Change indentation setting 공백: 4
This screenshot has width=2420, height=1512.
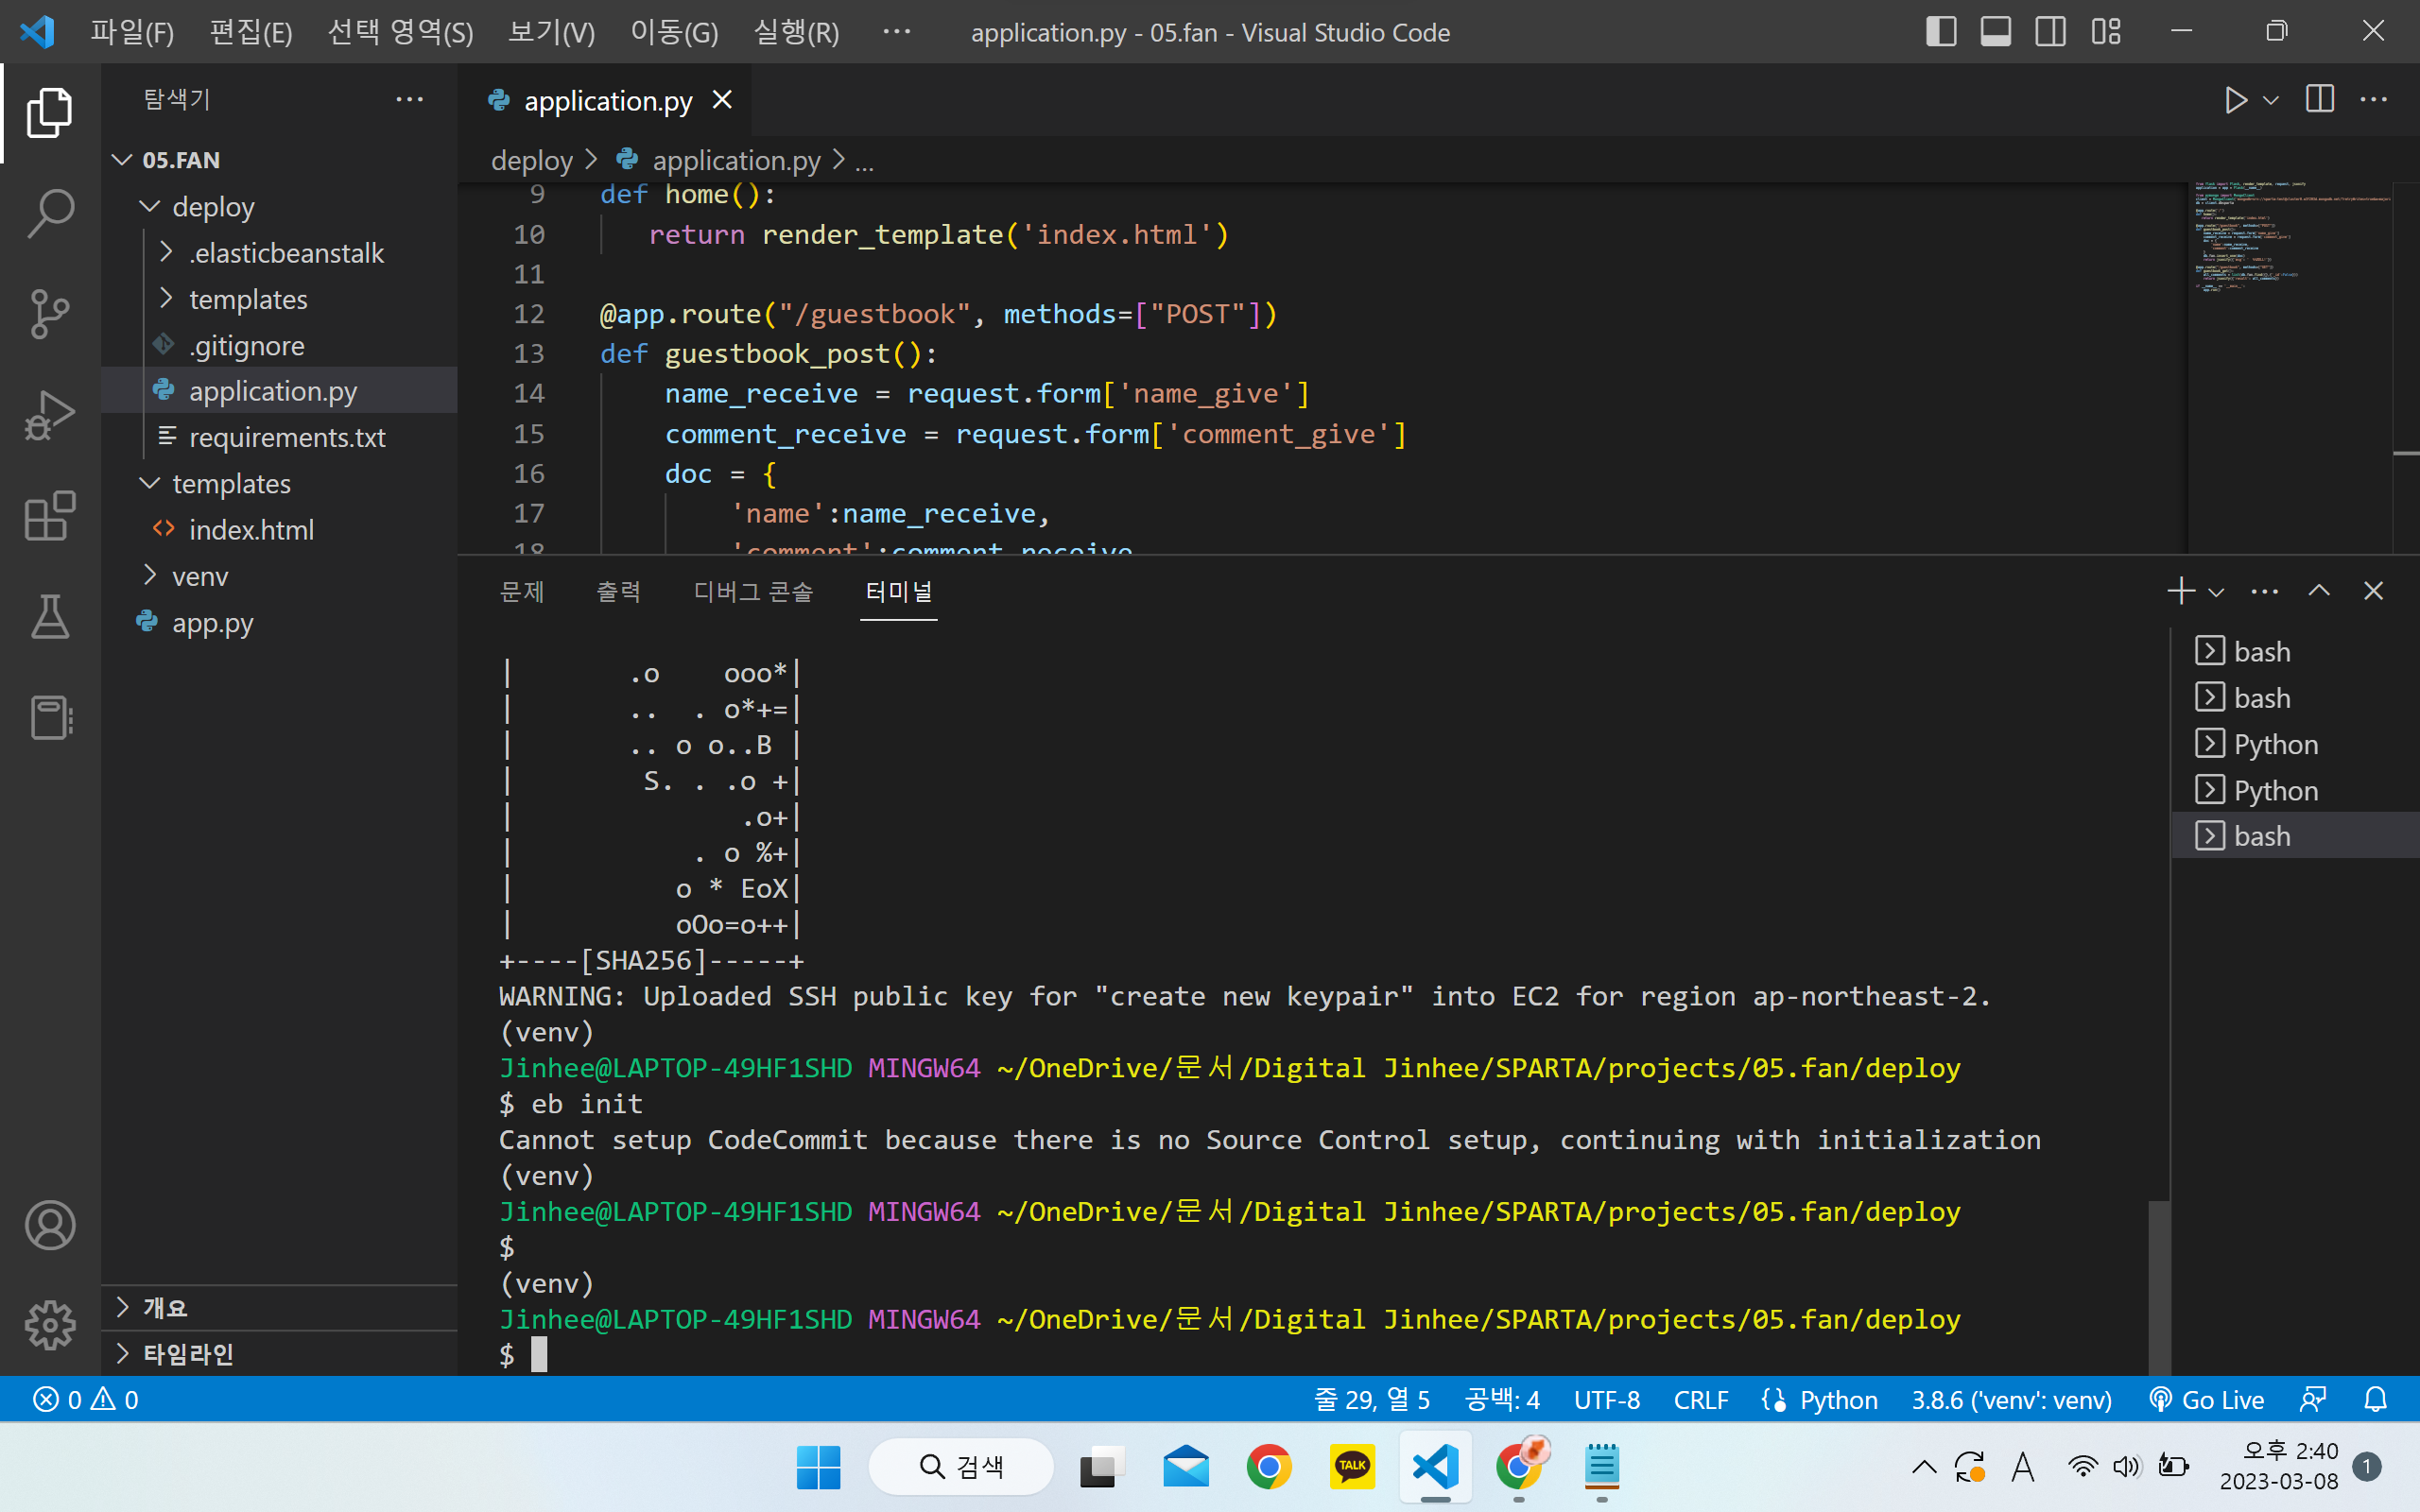coord(1502,1399)
